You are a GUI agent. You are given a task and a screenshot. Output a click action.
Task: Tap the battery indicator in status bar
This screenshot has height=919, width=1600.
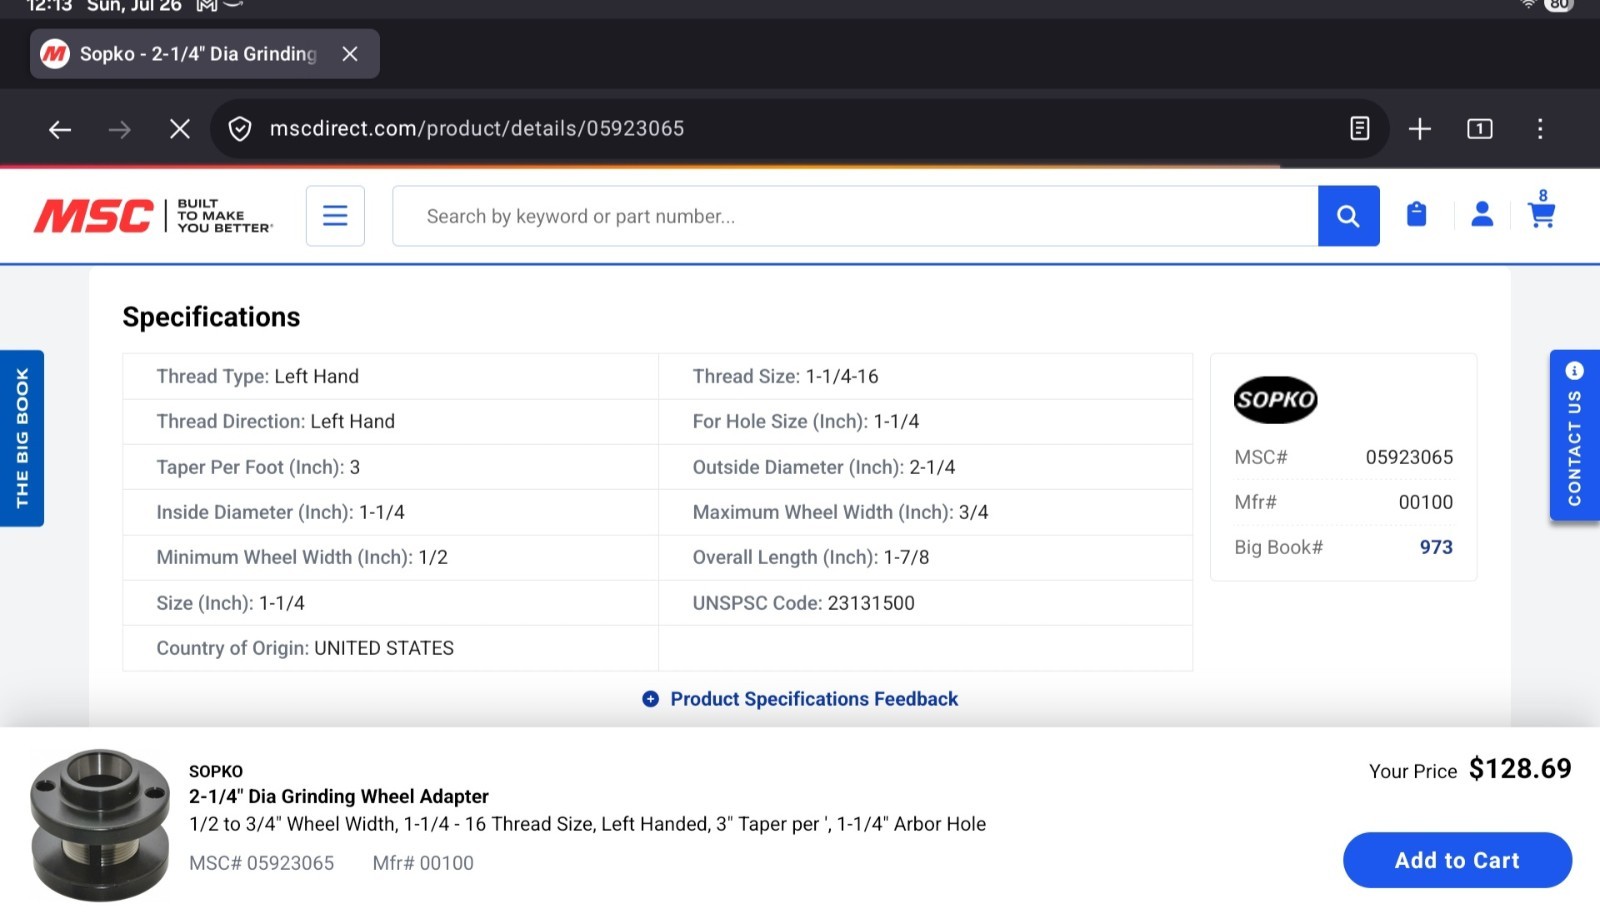(x=1558, y=5)
